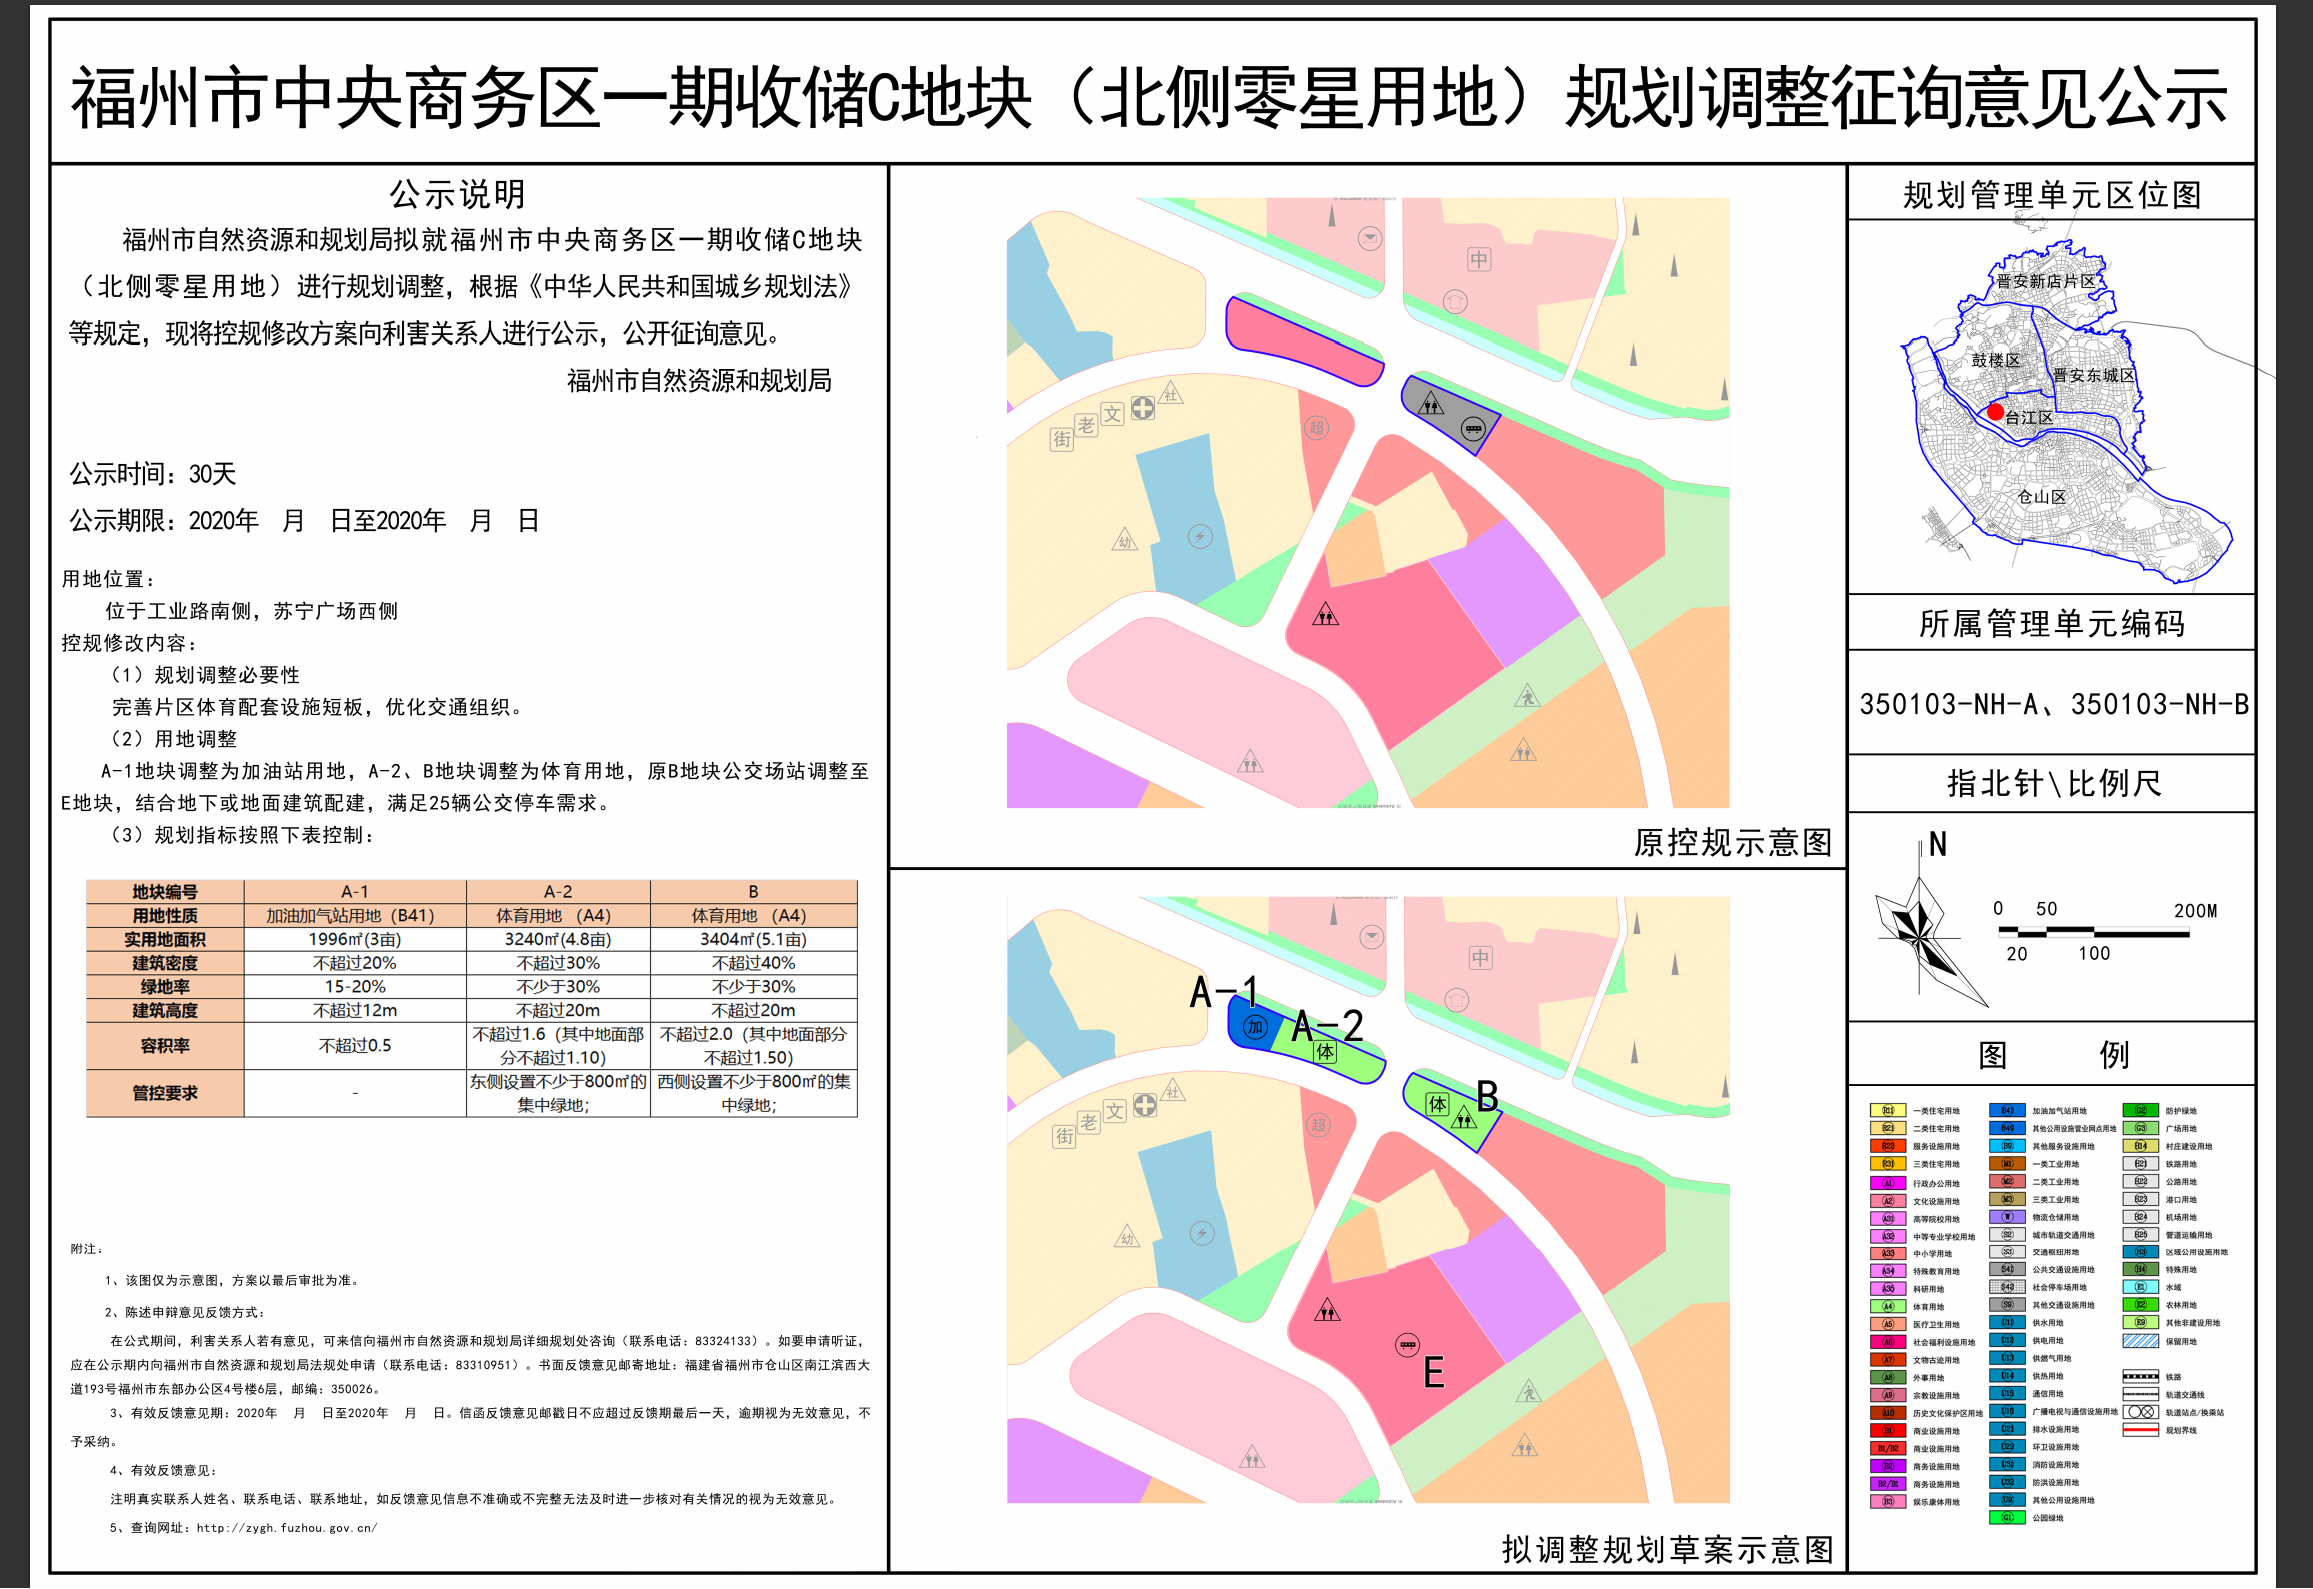Click the letter B parcel label on draft map
This screenshot has height=1589, width=2313.
point(1488,1097)
